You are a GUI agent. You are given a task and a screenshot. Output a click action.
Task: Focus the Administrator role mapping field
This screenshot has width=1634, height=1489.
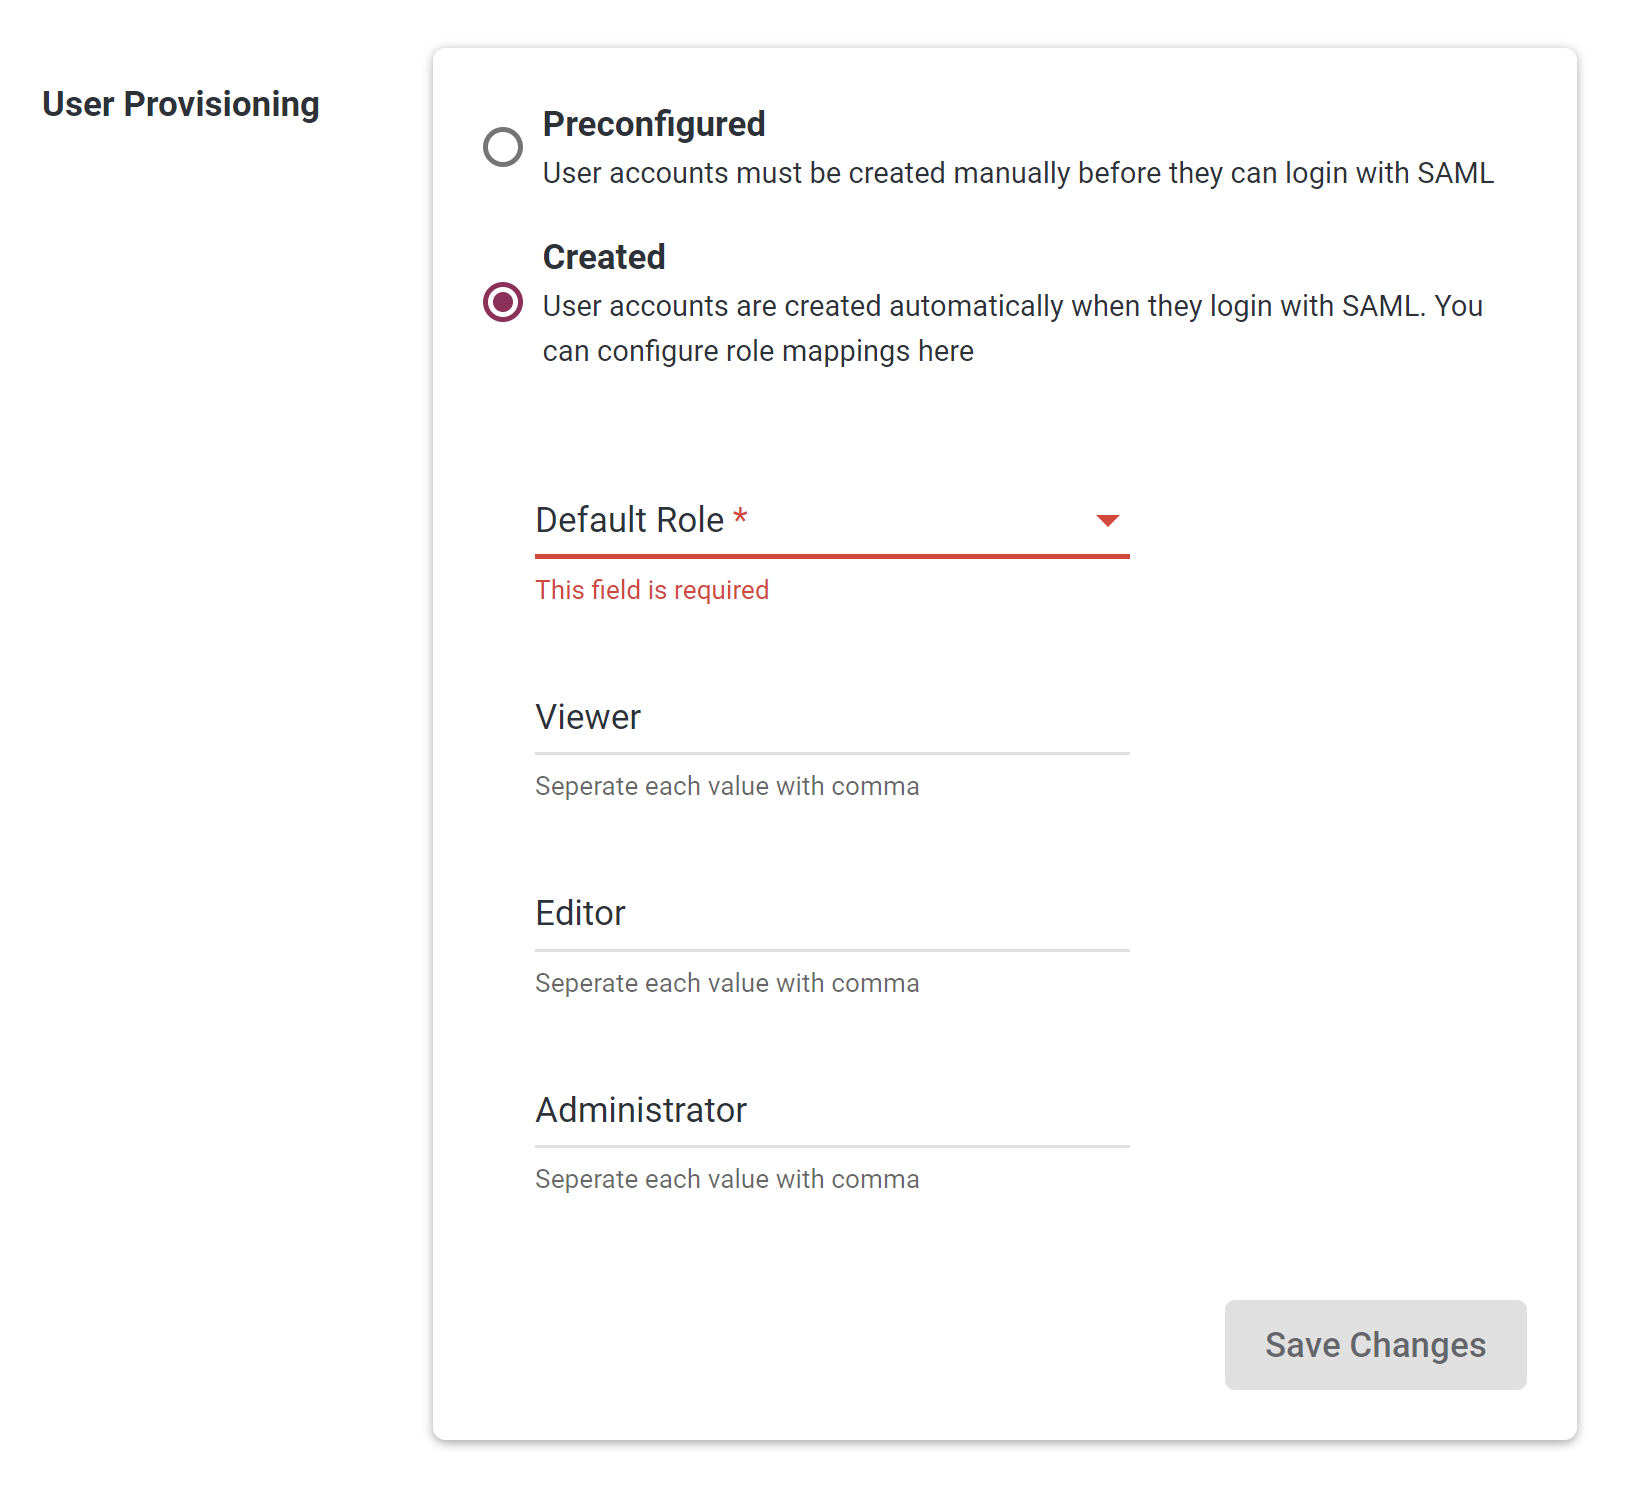pyautogui.click(x=832, y=1111)
